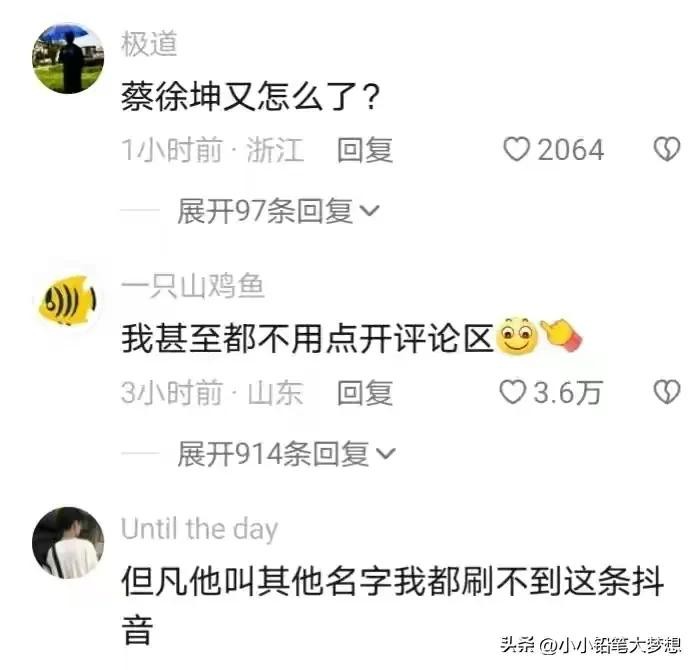Open username 一只山鸡鱼
This screenshot has width=698, height=670.
tap(193, 286)
